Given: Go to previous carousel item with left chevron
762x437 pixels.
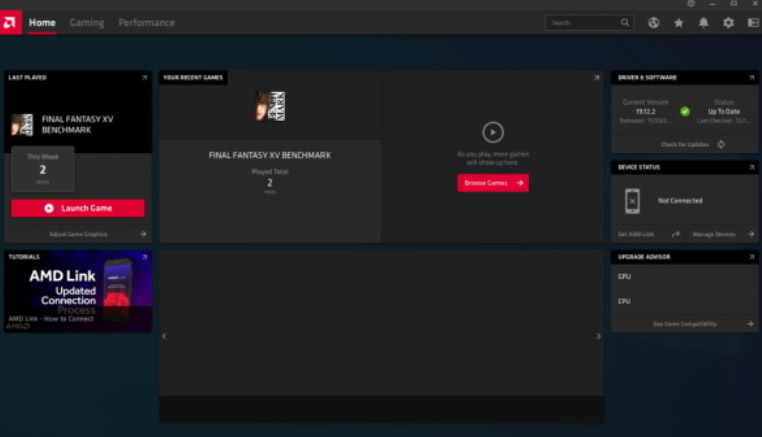Looking at the screenshot, I should click(164, 336).
